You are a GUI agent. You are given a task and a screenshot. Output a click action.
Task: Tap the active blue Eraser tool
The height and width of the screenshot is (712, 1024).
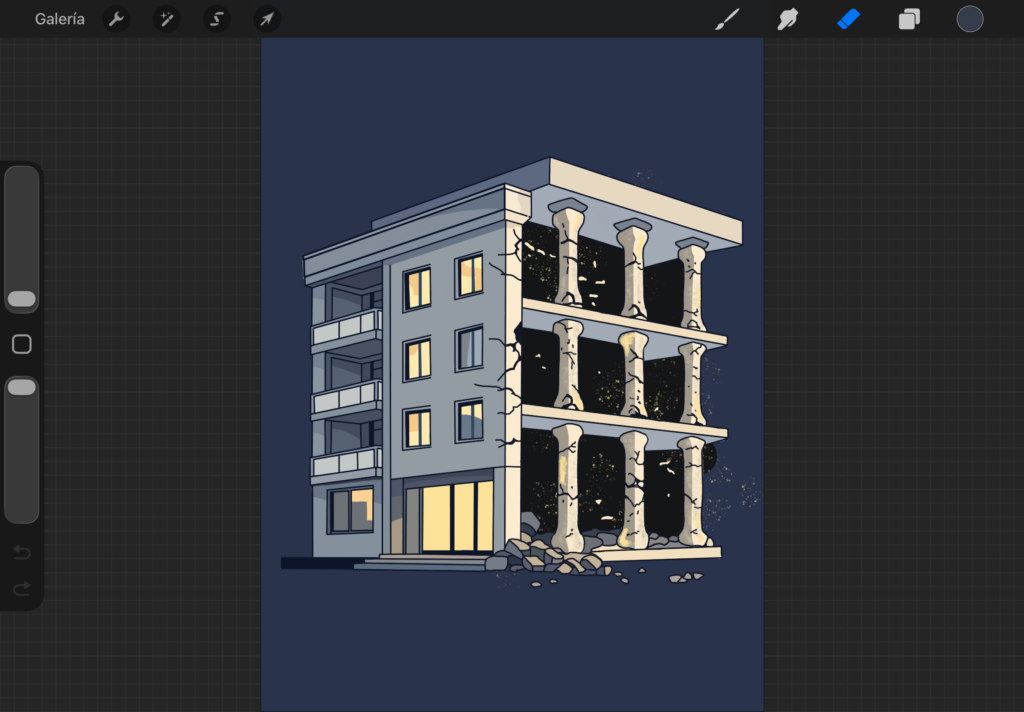[x=848, y=19]
